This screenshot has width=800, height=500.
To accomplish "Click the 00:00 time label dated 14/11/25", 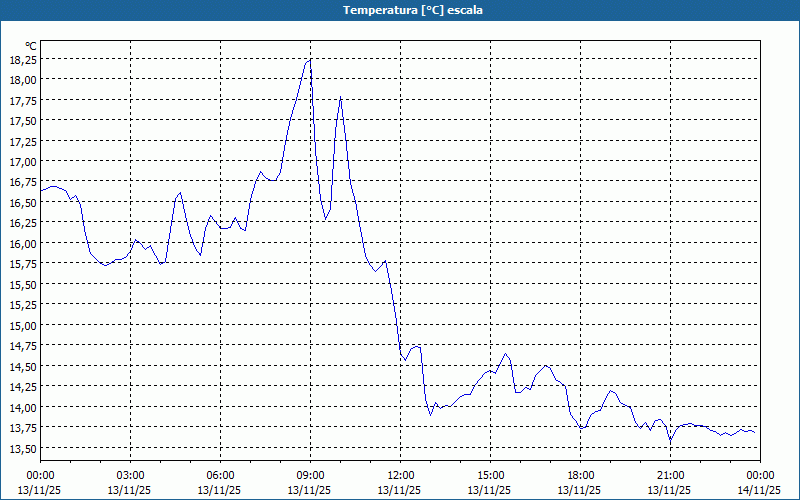I will pyautogui.click(x=760, y=476).
